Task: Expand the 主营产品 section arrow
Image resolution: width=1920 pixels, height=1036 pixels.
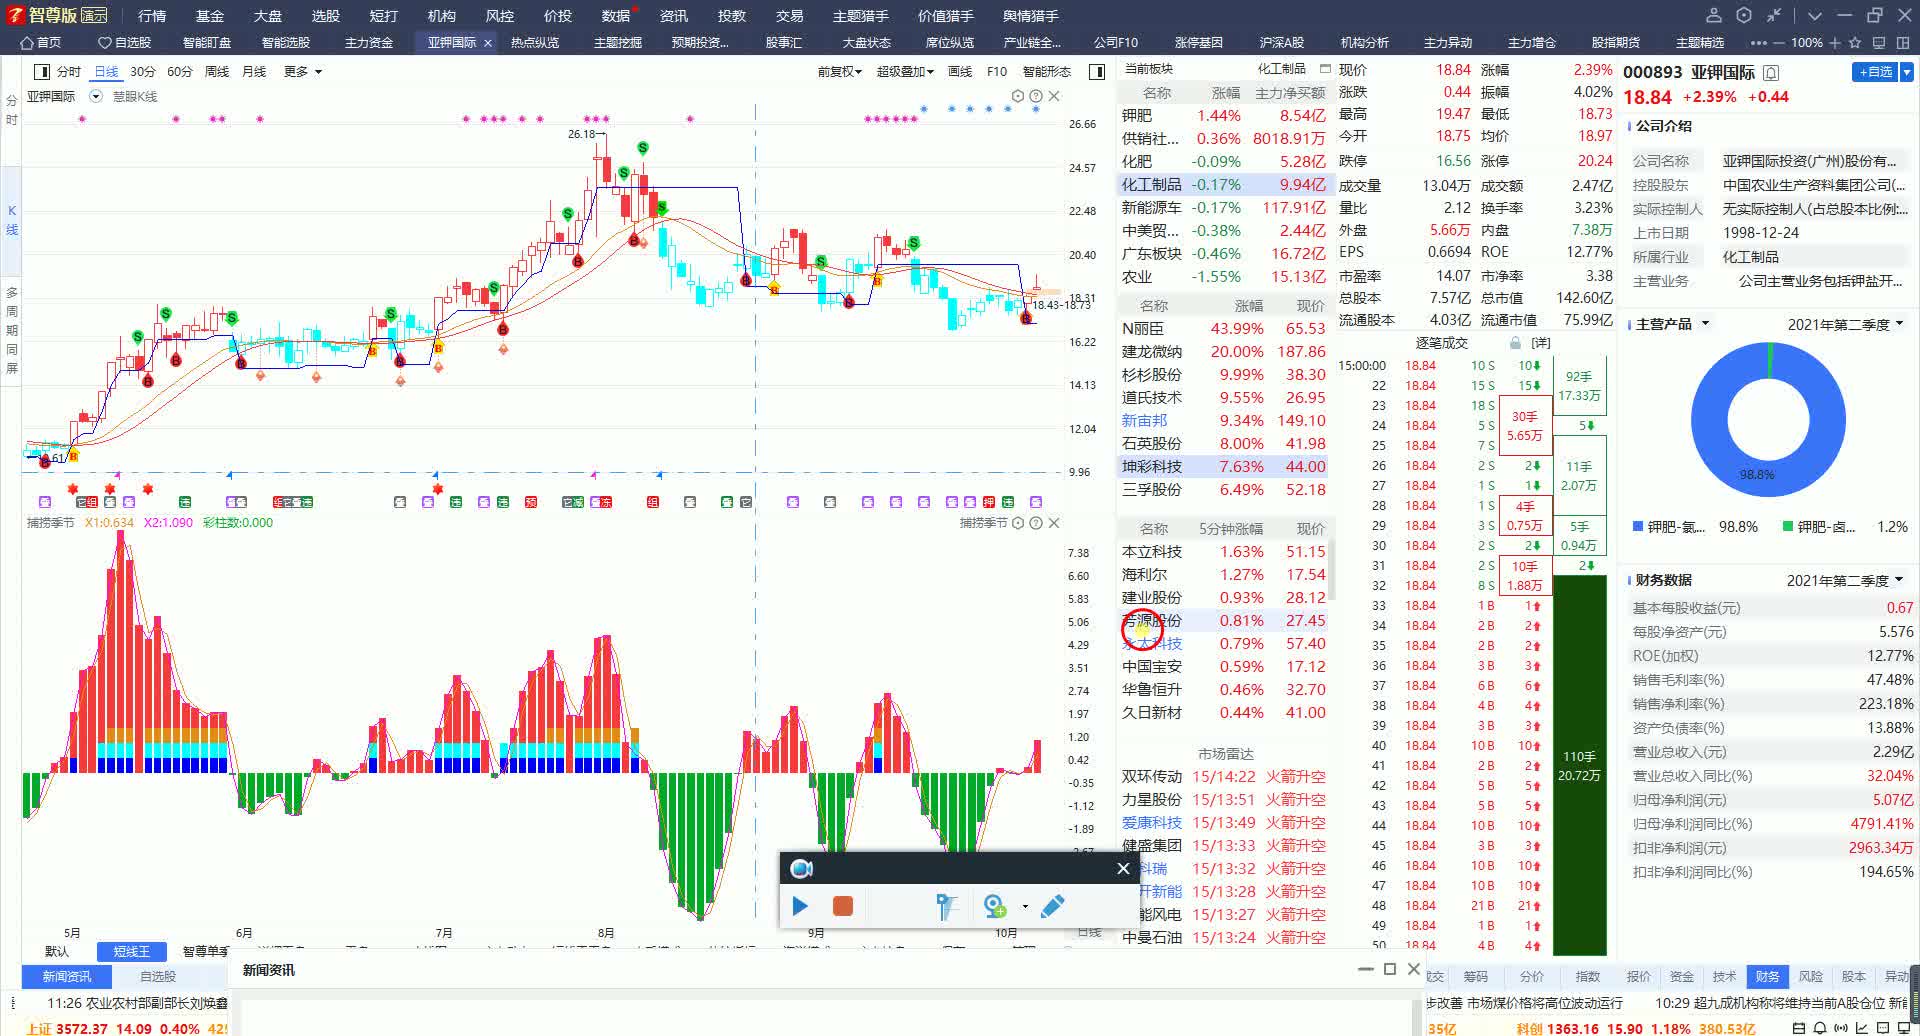Action: click(x=1706, y=324)
